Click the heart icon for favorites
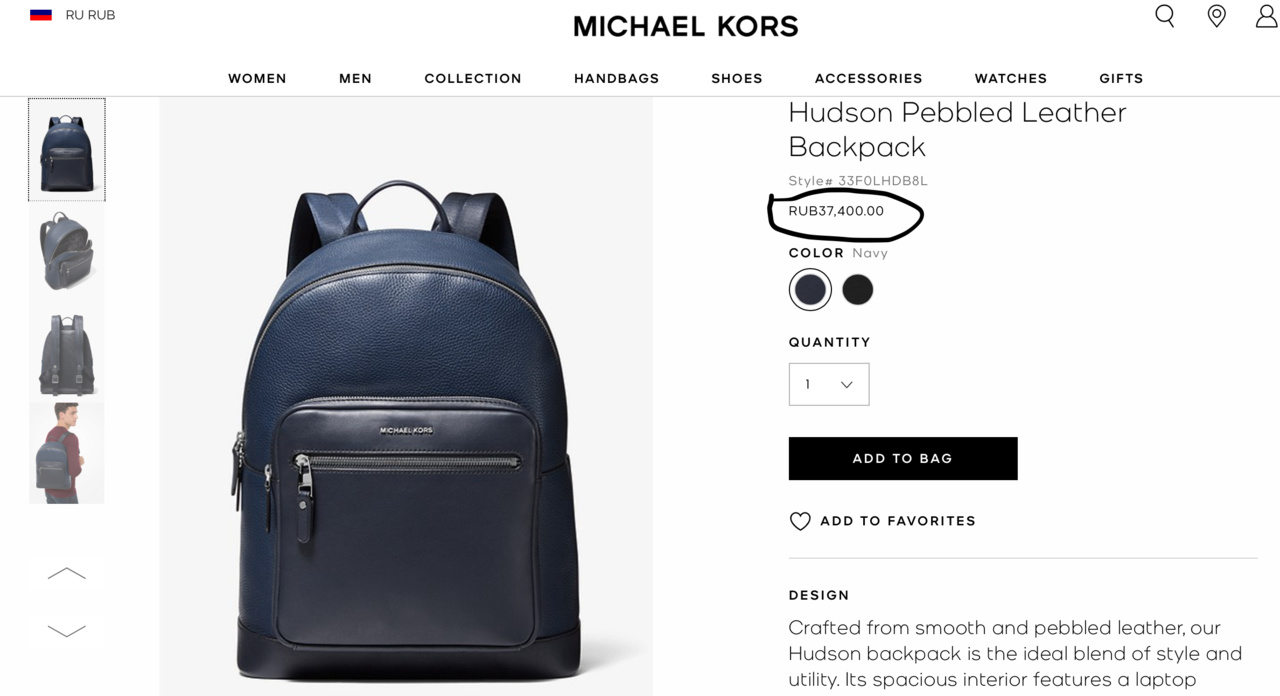The height and width of the screenshot is (696, 1280). (x=800, y=521)
